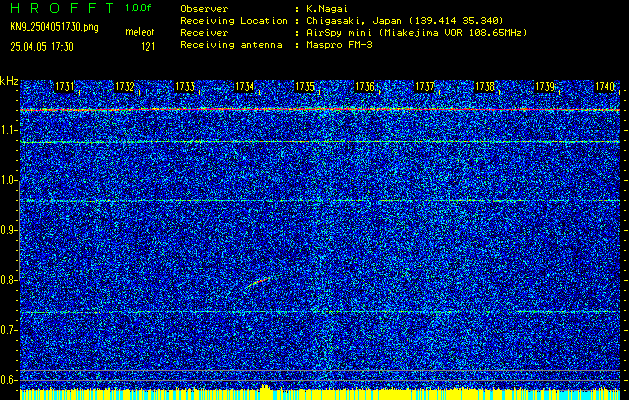Click the 1738 time marker
This screenshot has height=400, width=629.
485,87
